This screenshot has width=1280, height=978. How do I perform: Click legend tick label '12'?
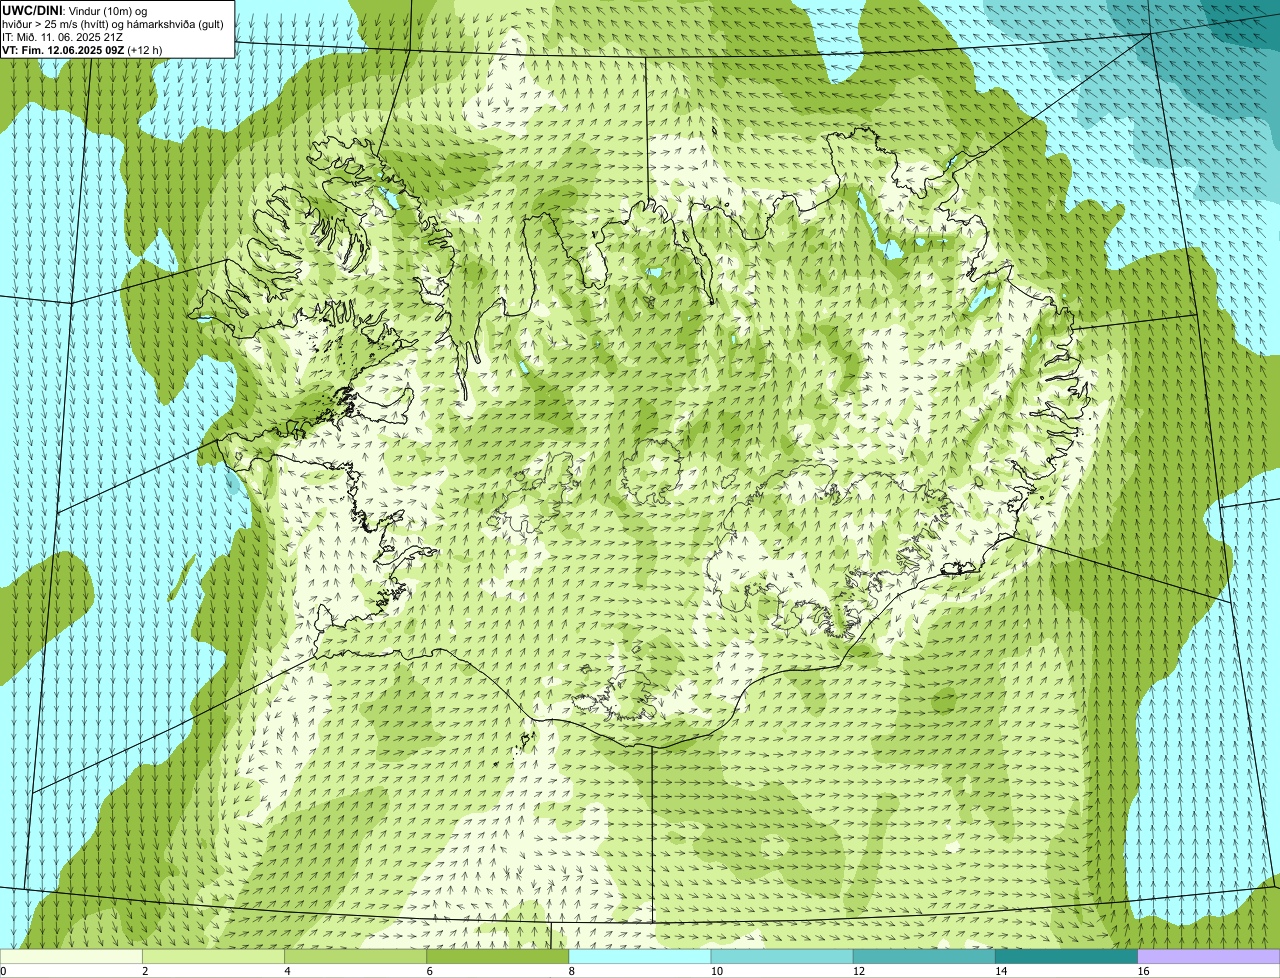pyautogui.click(x=859, y=971)
